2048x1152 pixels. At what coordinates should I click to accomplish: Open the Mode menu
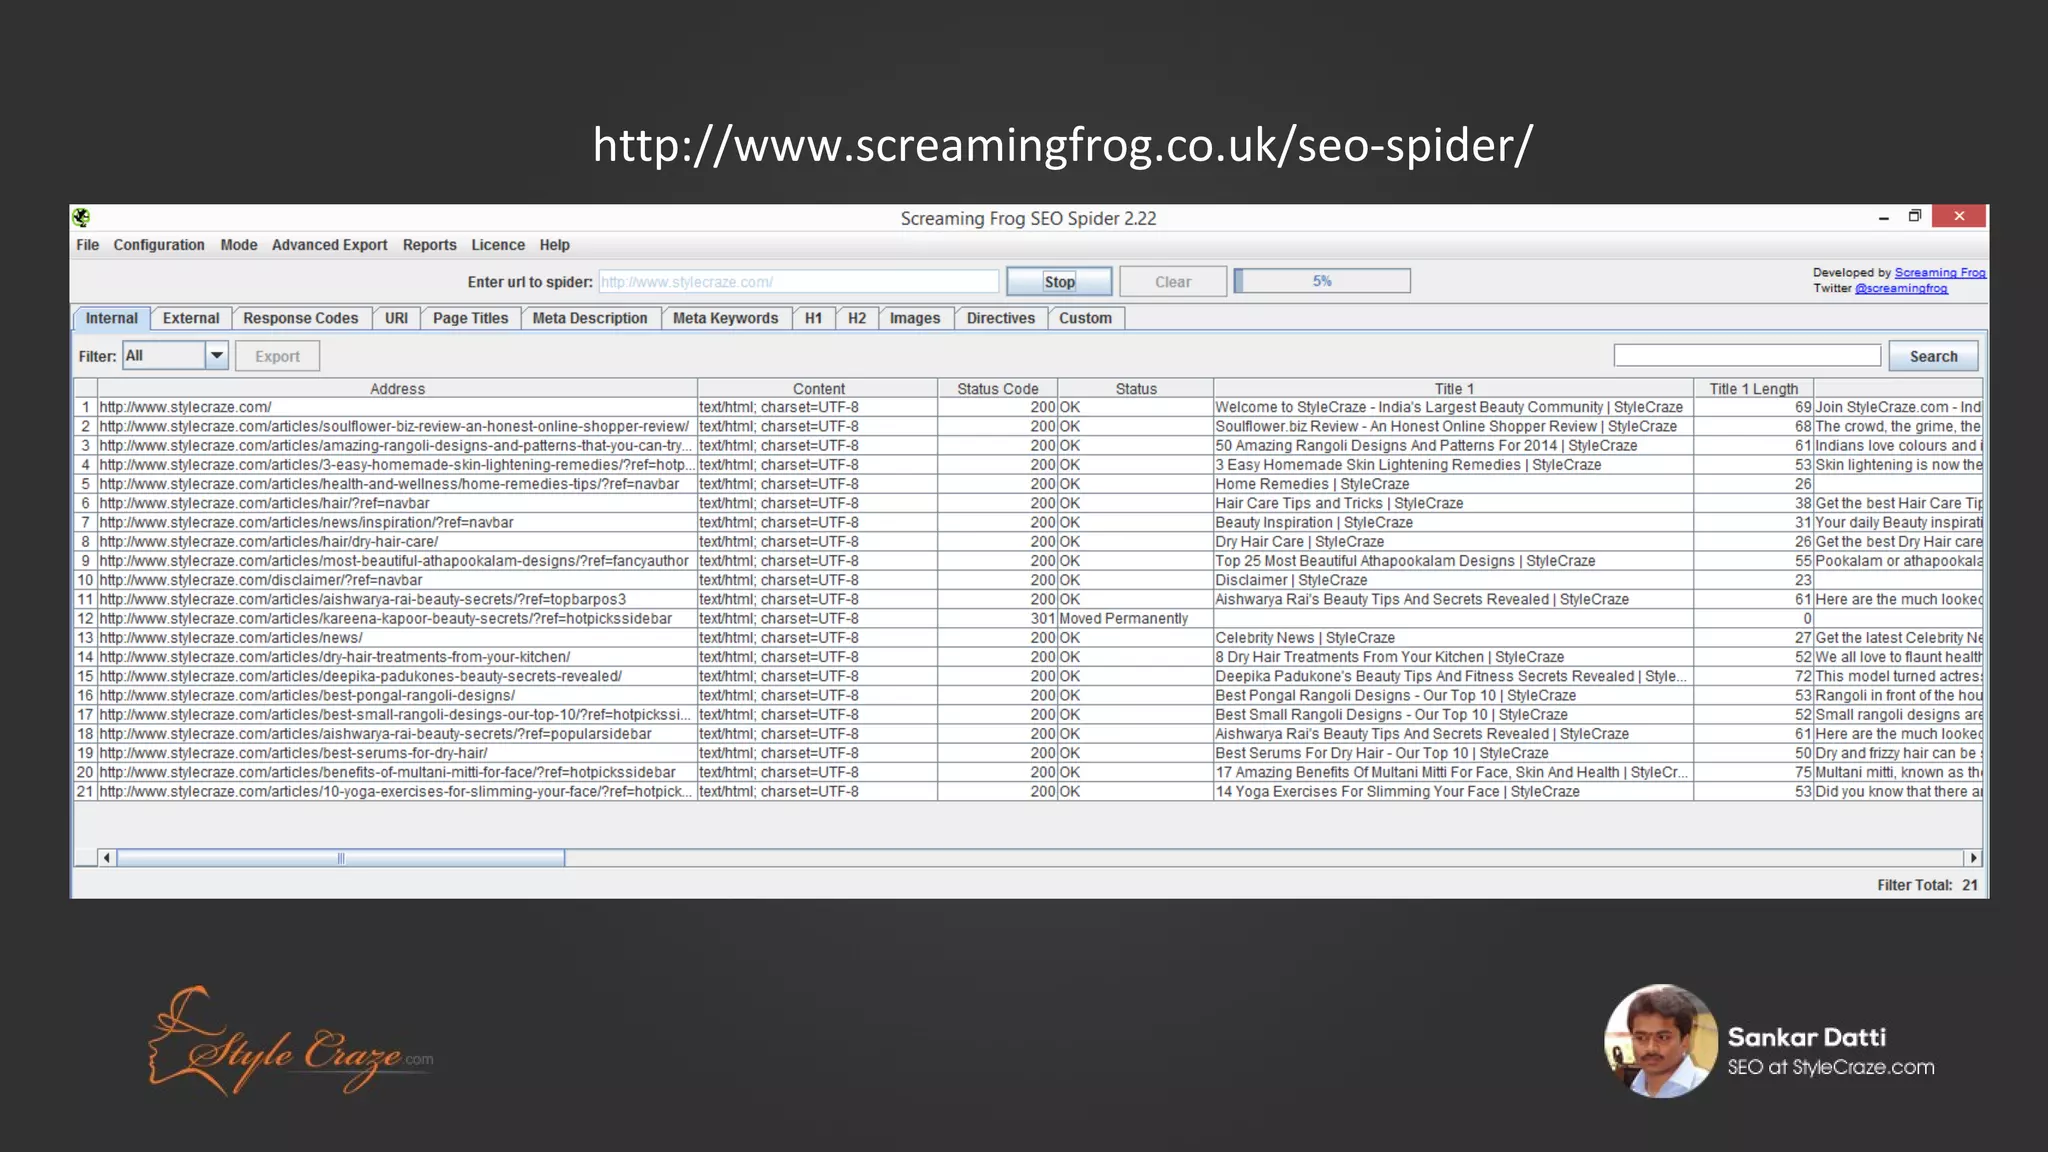[239, 245]
